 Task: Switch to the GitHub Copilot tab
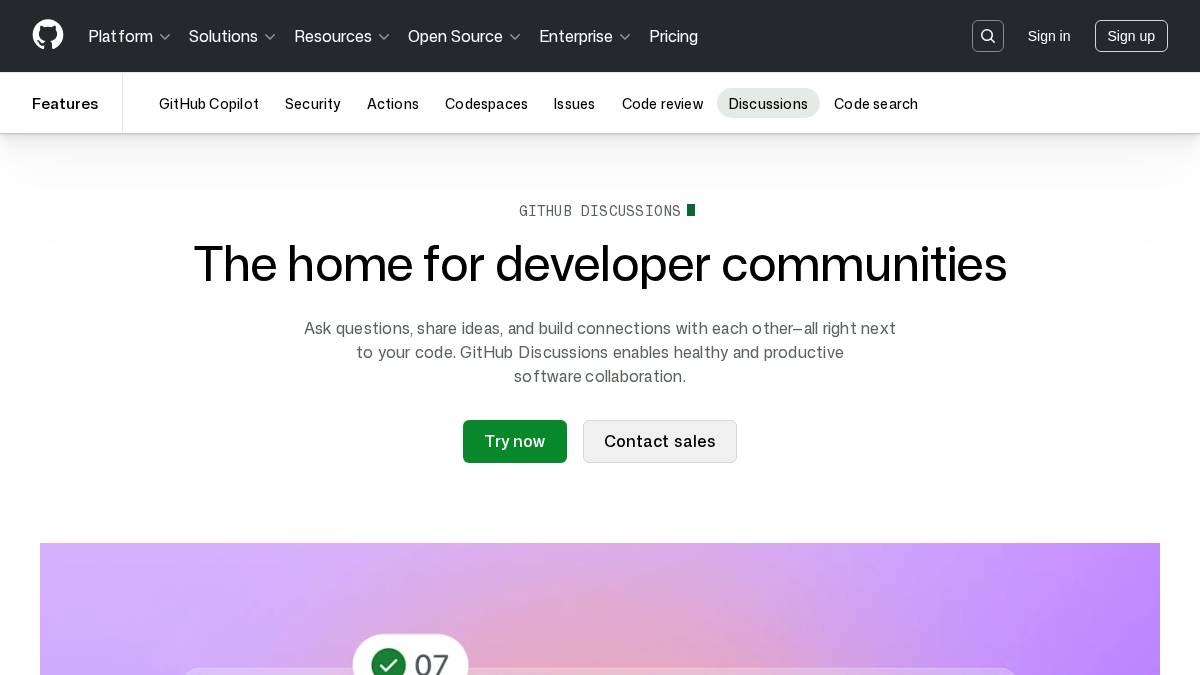[x=209, y=103]
